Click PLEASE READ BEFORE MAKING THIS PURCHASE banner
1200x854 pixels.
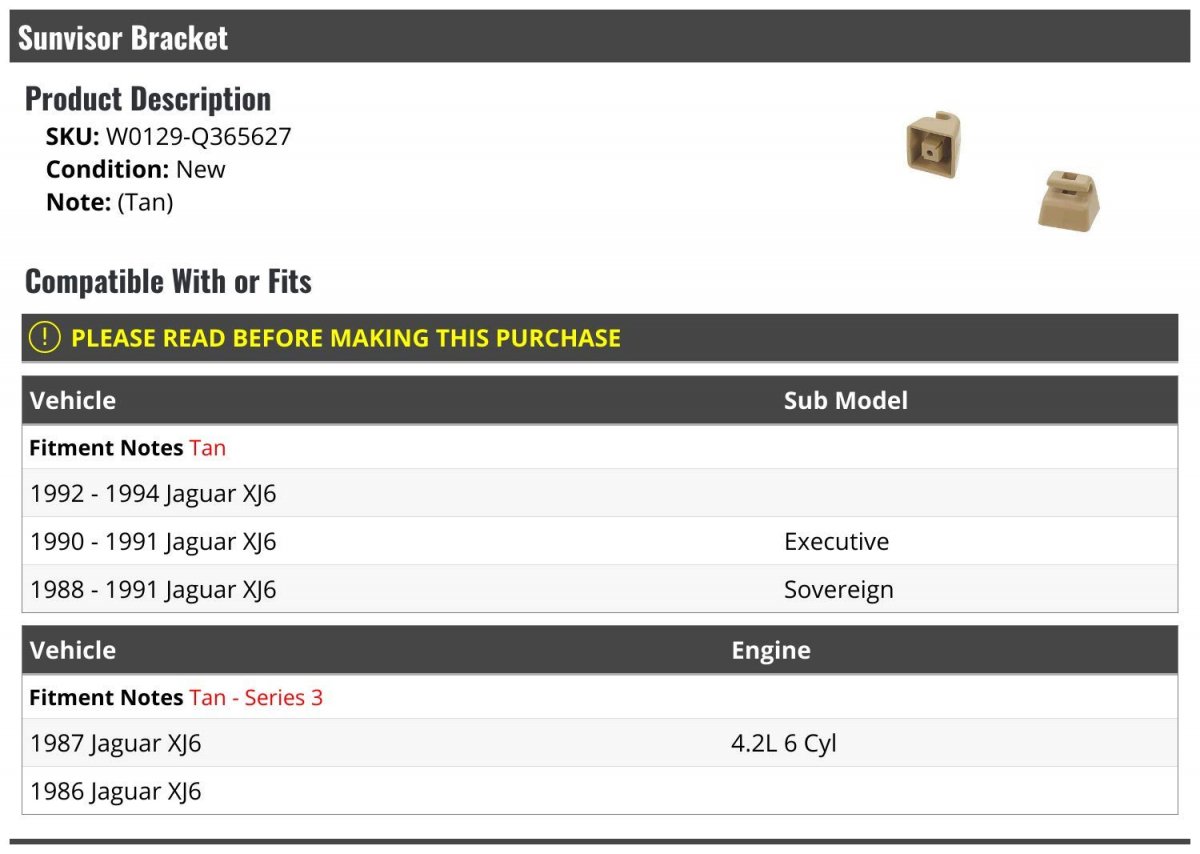click(x=600, y=338)
